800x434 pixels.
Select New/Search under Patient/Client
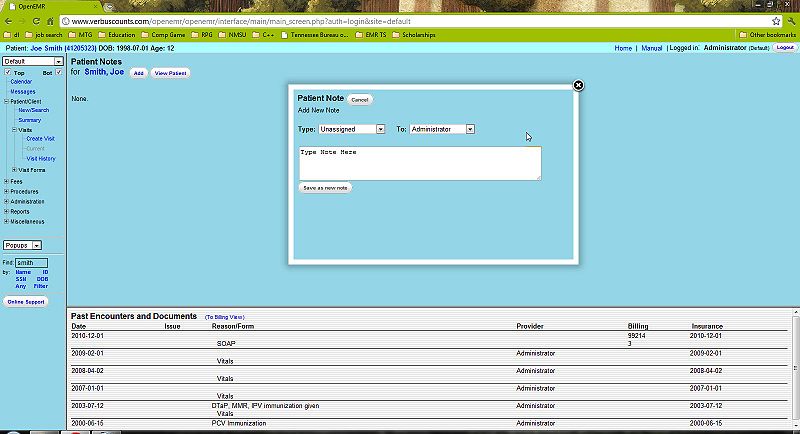click(x=34, y=110)
